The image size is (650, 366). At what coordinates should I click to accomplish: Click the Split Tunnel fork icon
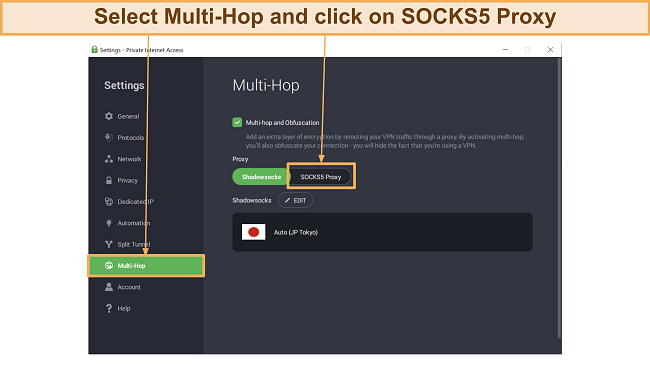coord(109,244)
